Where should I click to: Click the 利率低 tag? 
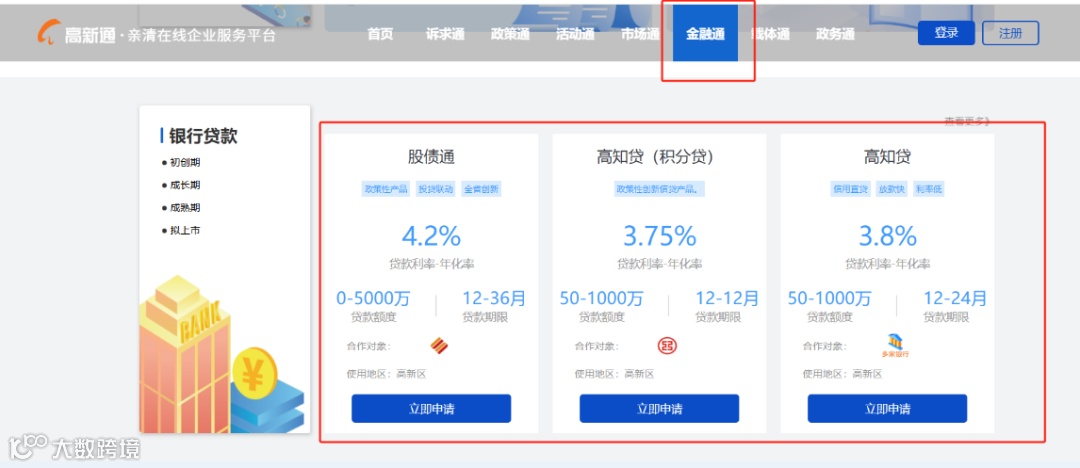(928, 189)
